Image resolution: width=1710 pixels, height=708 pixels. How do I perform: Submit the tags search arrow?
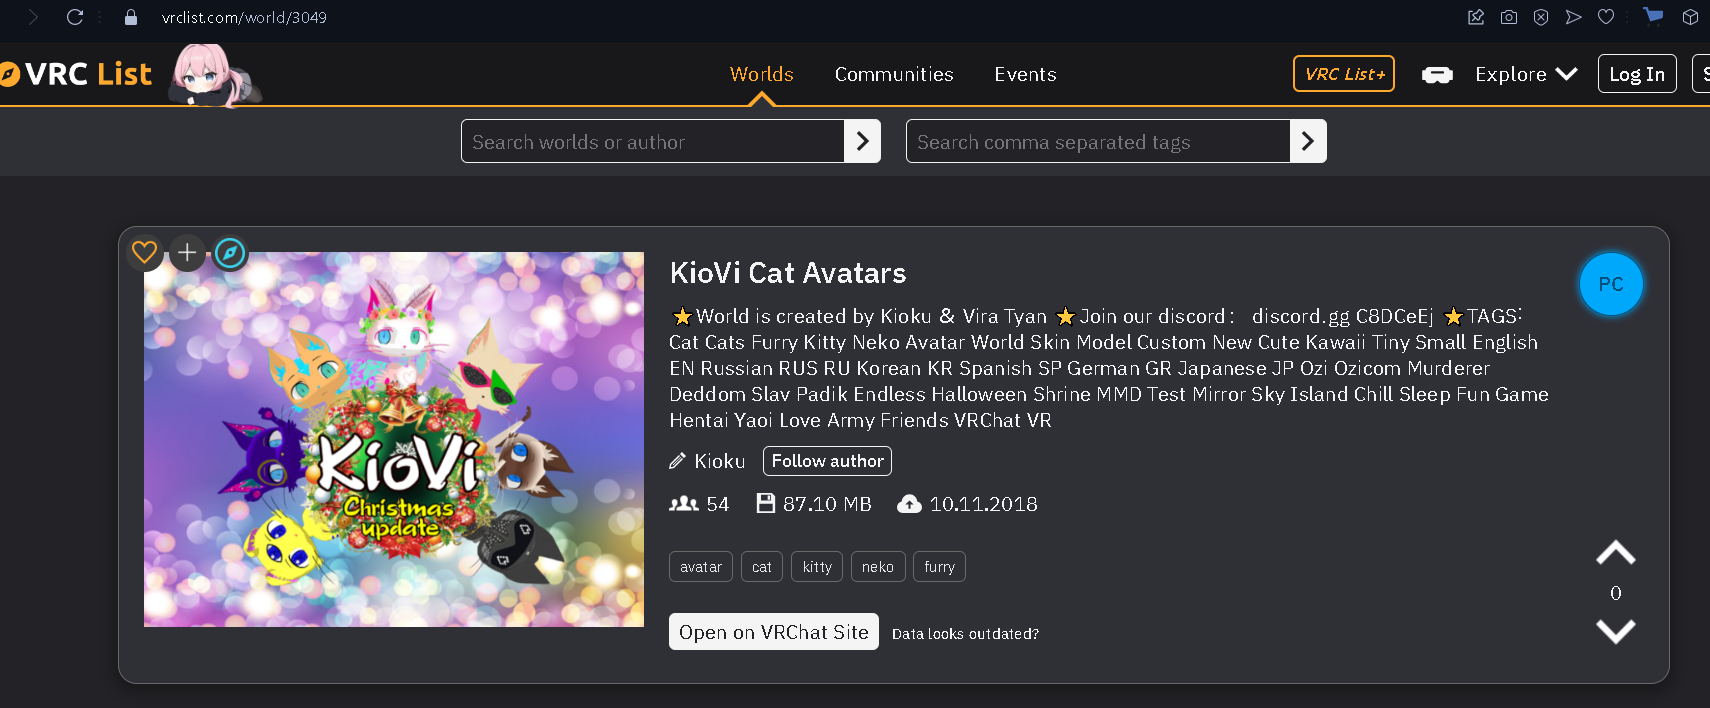[x=1308, y=141]
